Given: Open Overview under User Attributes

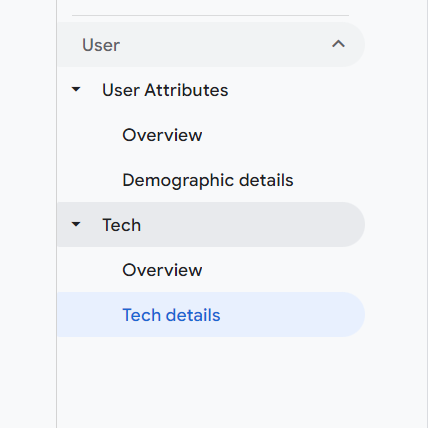Looking at the screenshot, I should click(162, 135).
